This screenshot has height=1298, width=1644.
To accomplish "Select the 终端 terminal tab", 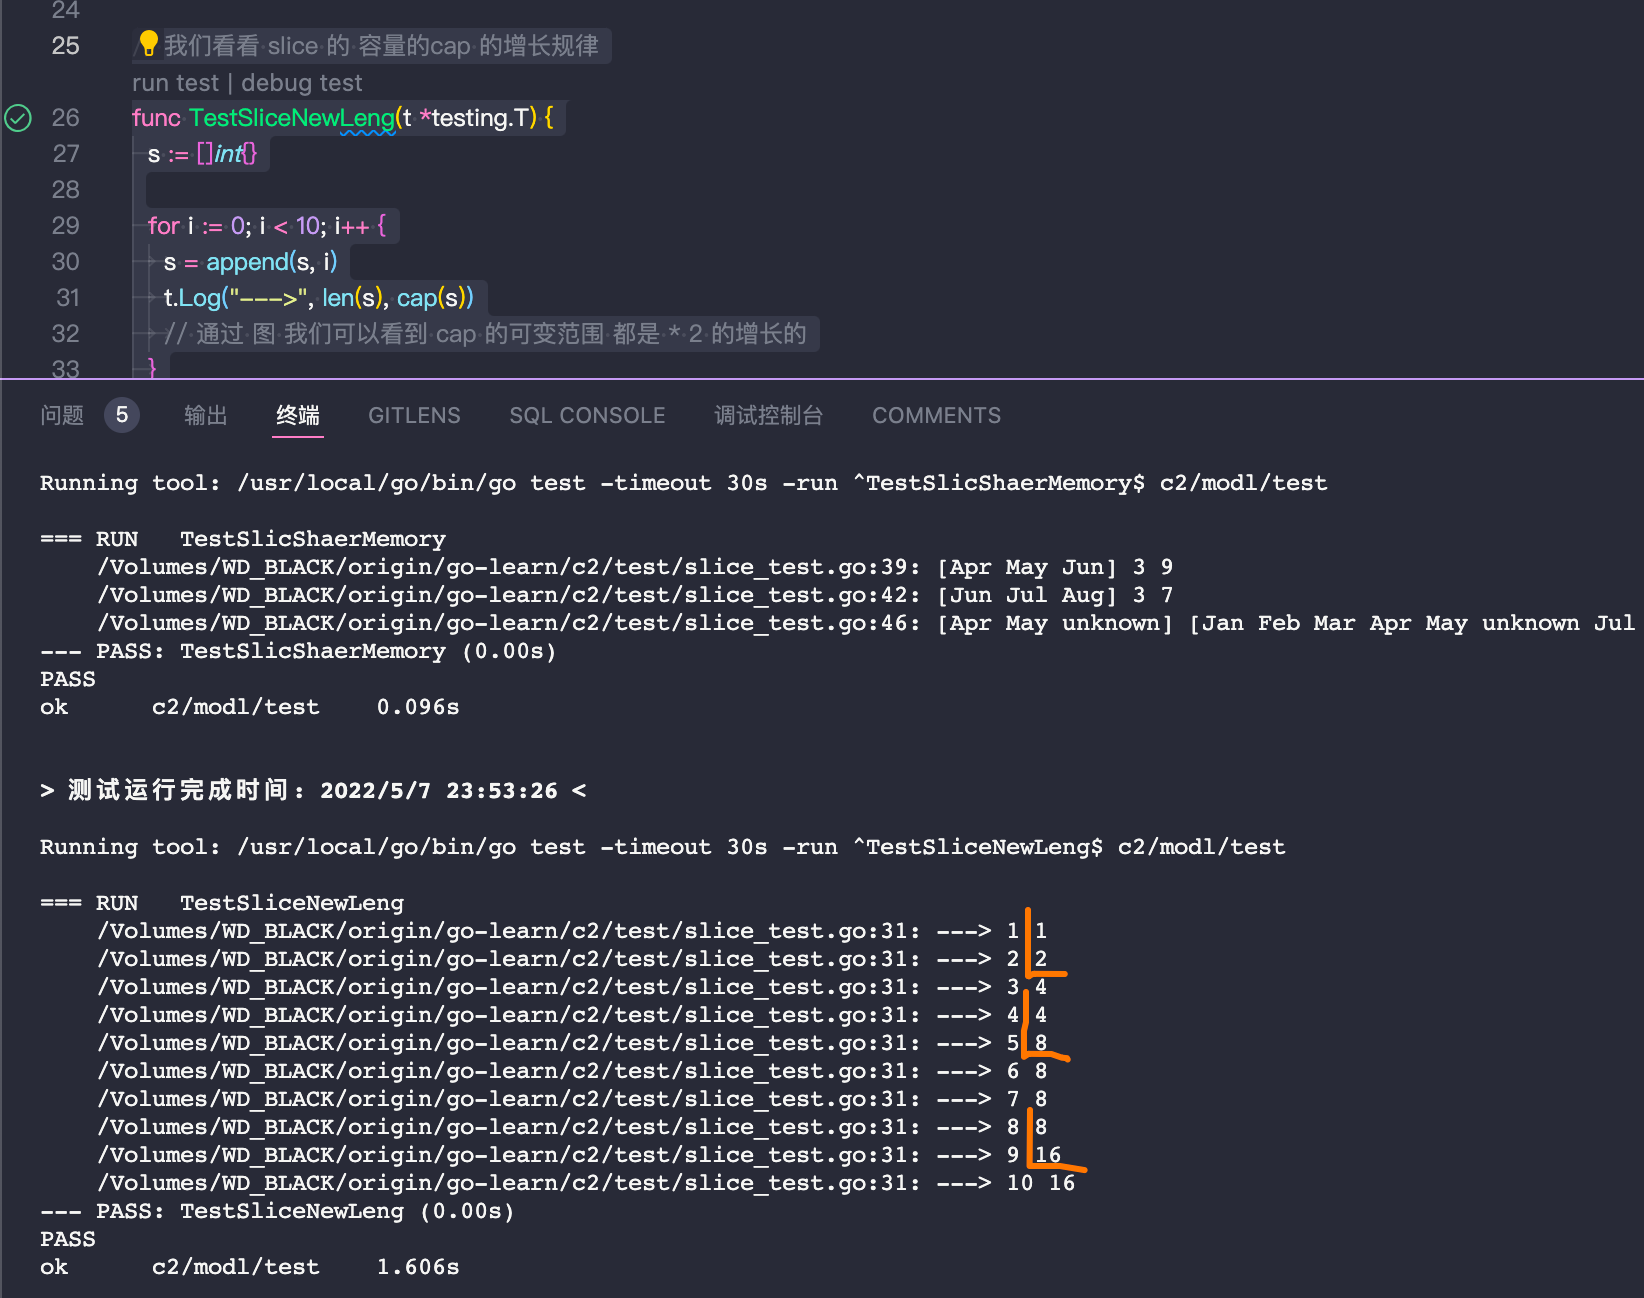I will pyautogui.click(x=298, y=415).
